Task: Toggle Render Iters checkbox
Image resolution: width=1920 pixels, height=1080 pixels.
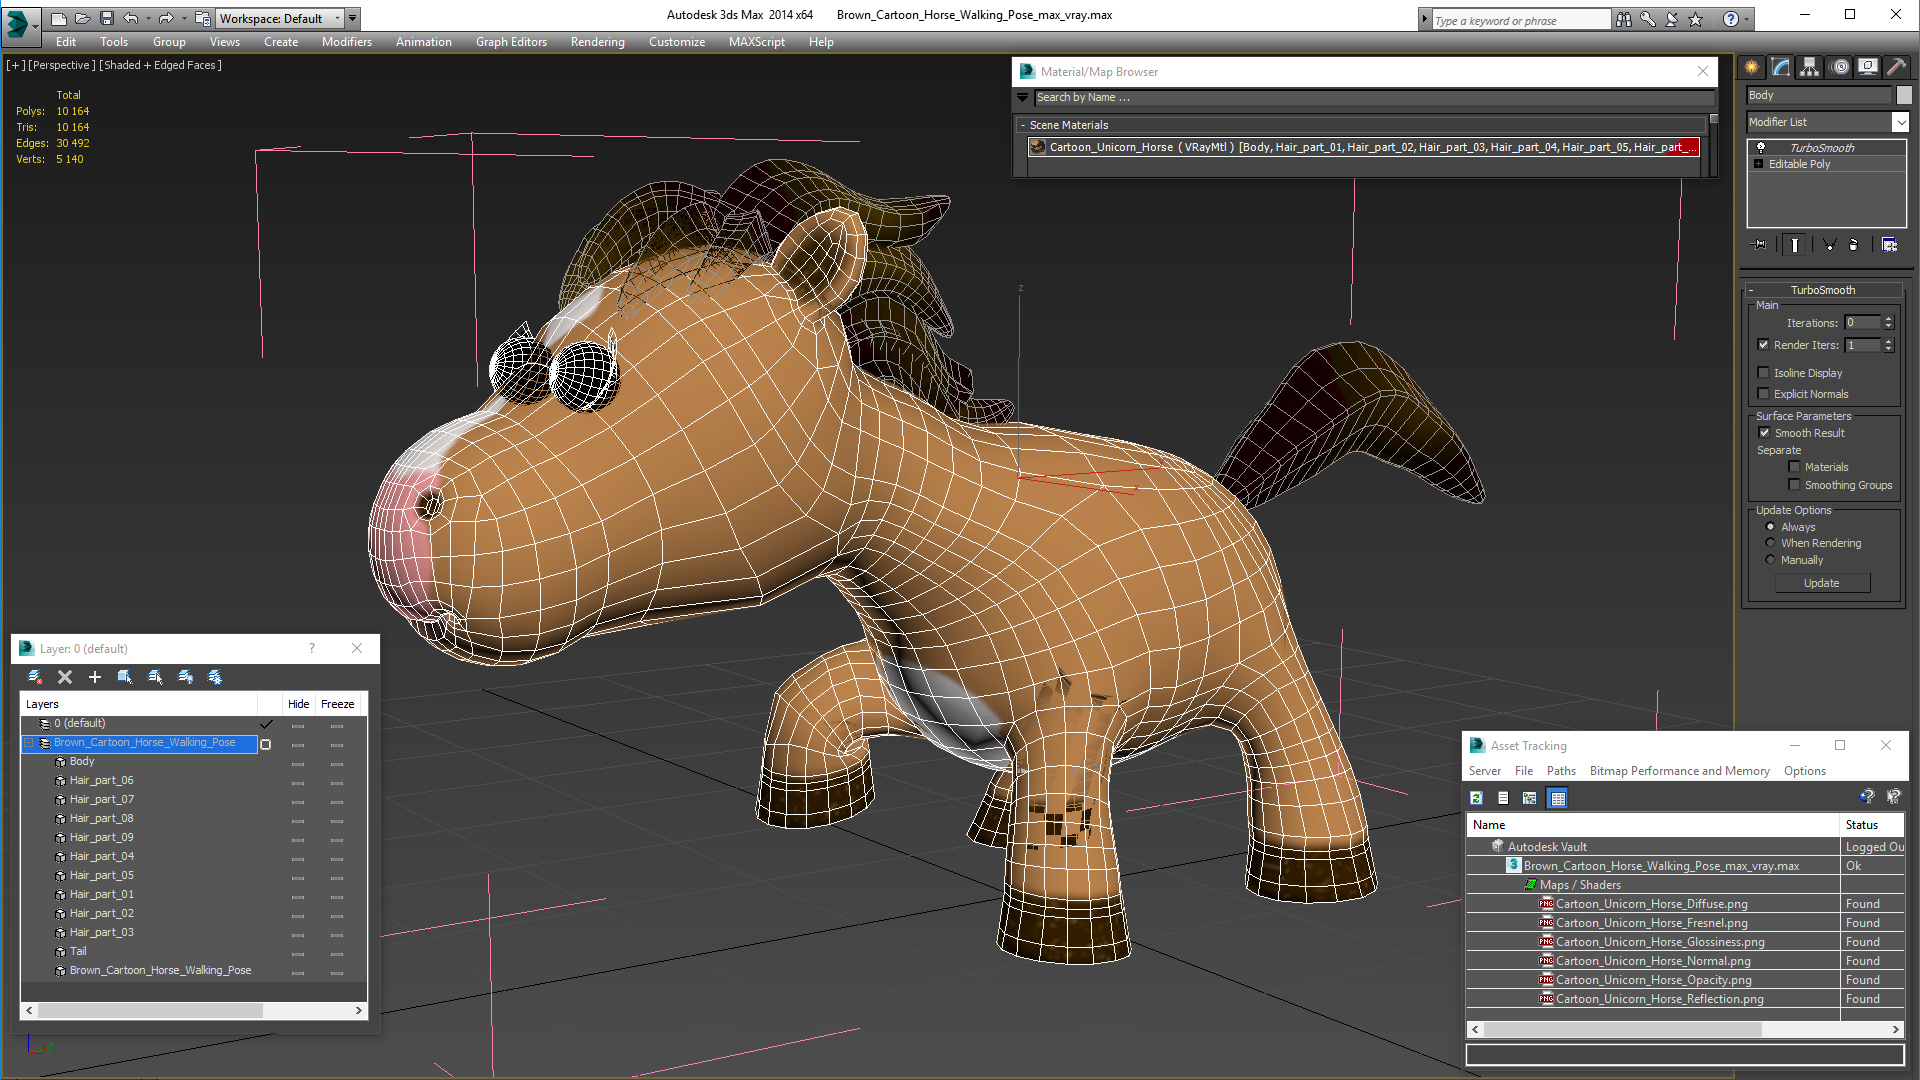Action: [1763, 345]
